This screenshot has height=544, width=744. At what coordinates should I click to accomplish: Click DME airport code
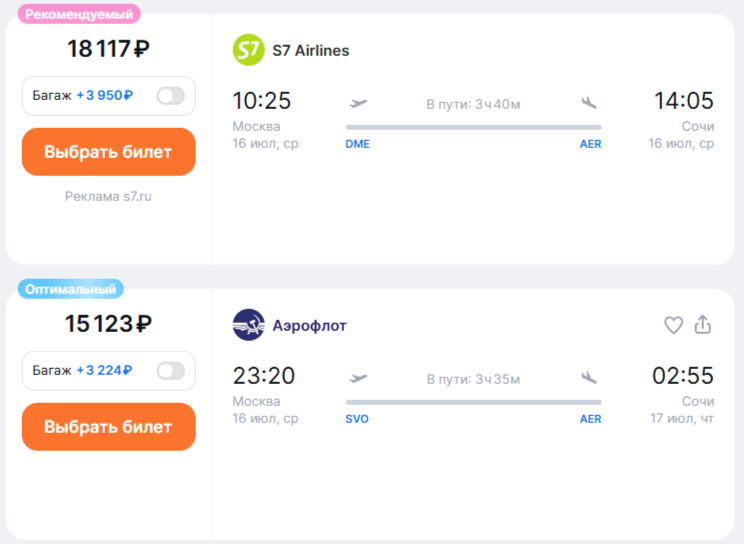pos(357,144)
